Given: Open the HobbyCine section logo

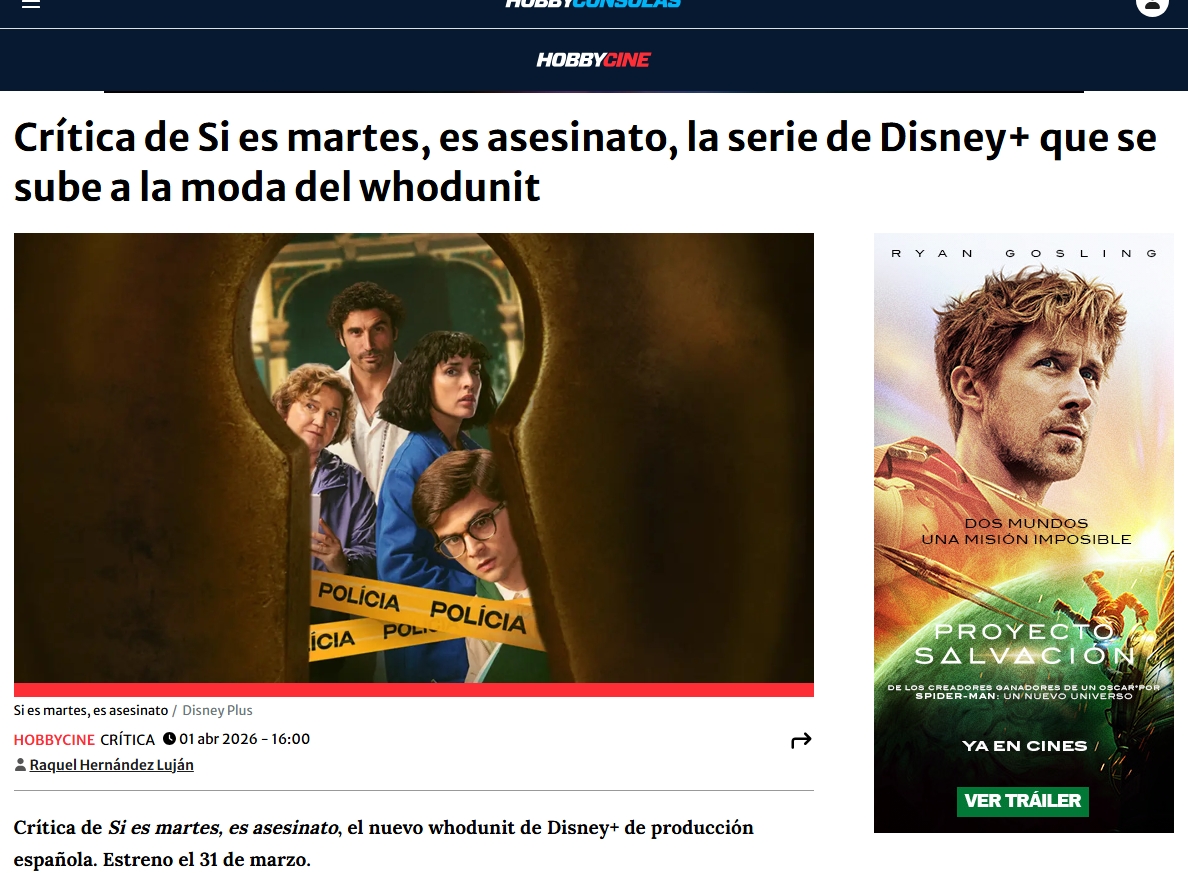Looking at the screenshot, I should coord(593,60).
